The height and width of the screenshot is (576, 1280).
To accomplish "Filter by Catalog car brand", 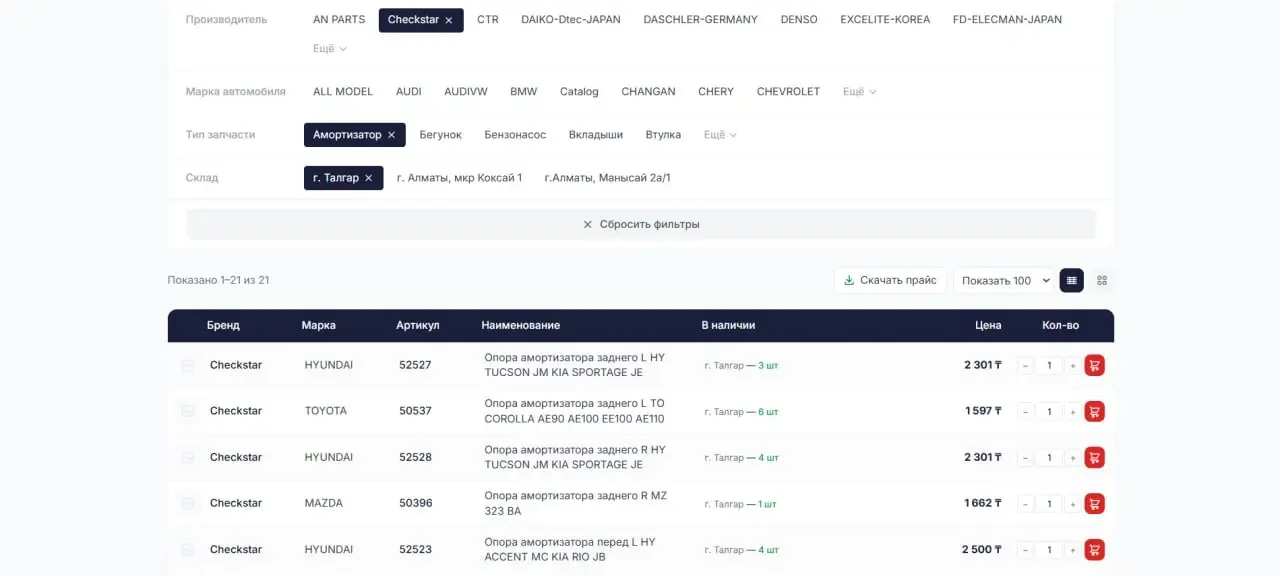I will [x=579, y=92].
